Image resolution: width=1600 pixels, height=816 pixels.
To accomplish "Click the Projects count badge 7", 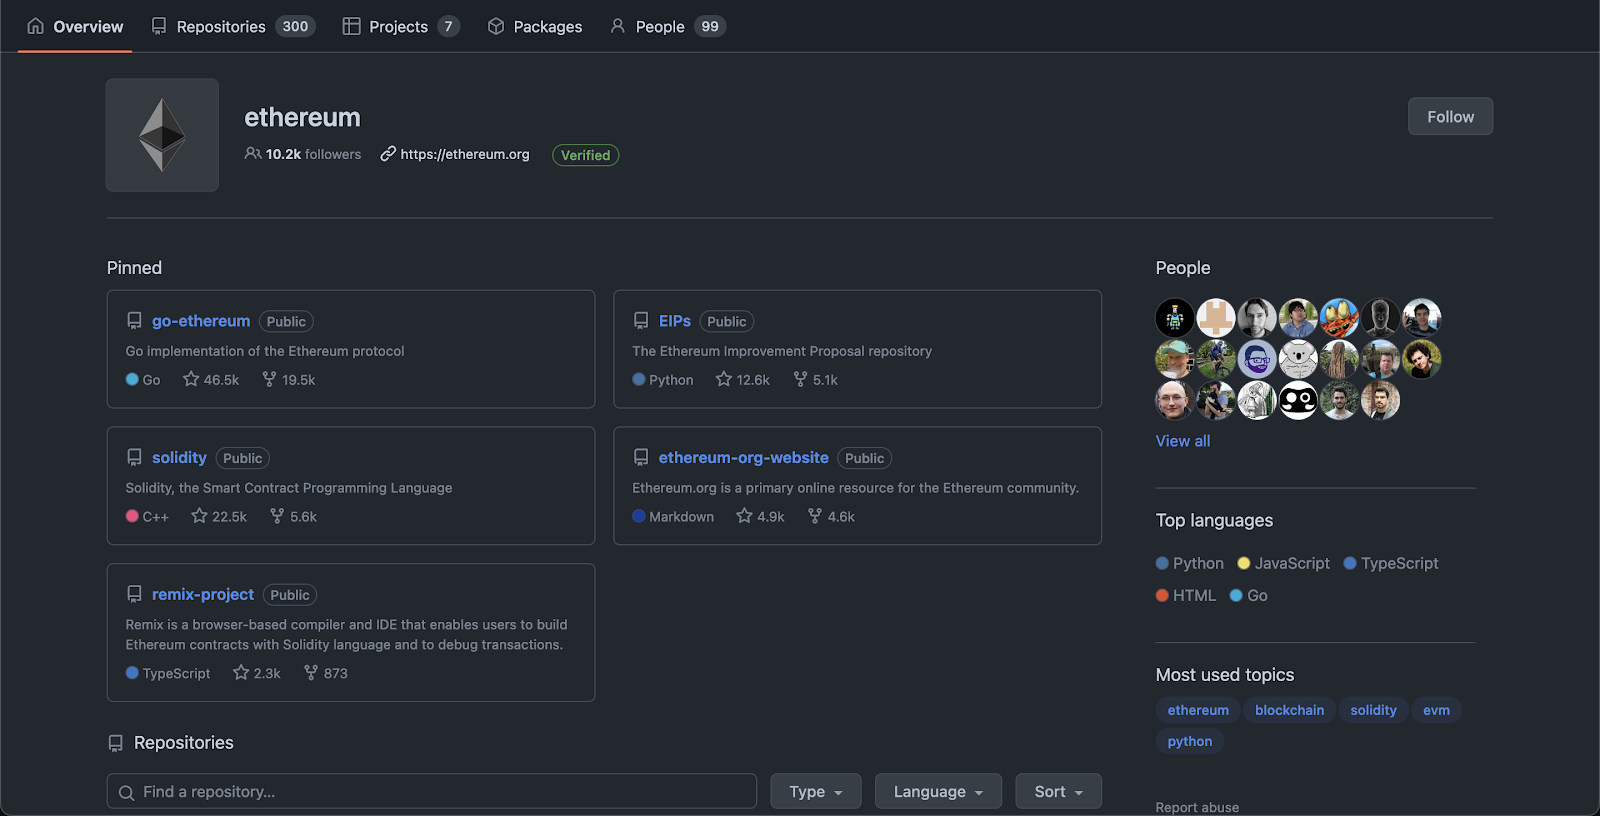I will coord(448,26).
